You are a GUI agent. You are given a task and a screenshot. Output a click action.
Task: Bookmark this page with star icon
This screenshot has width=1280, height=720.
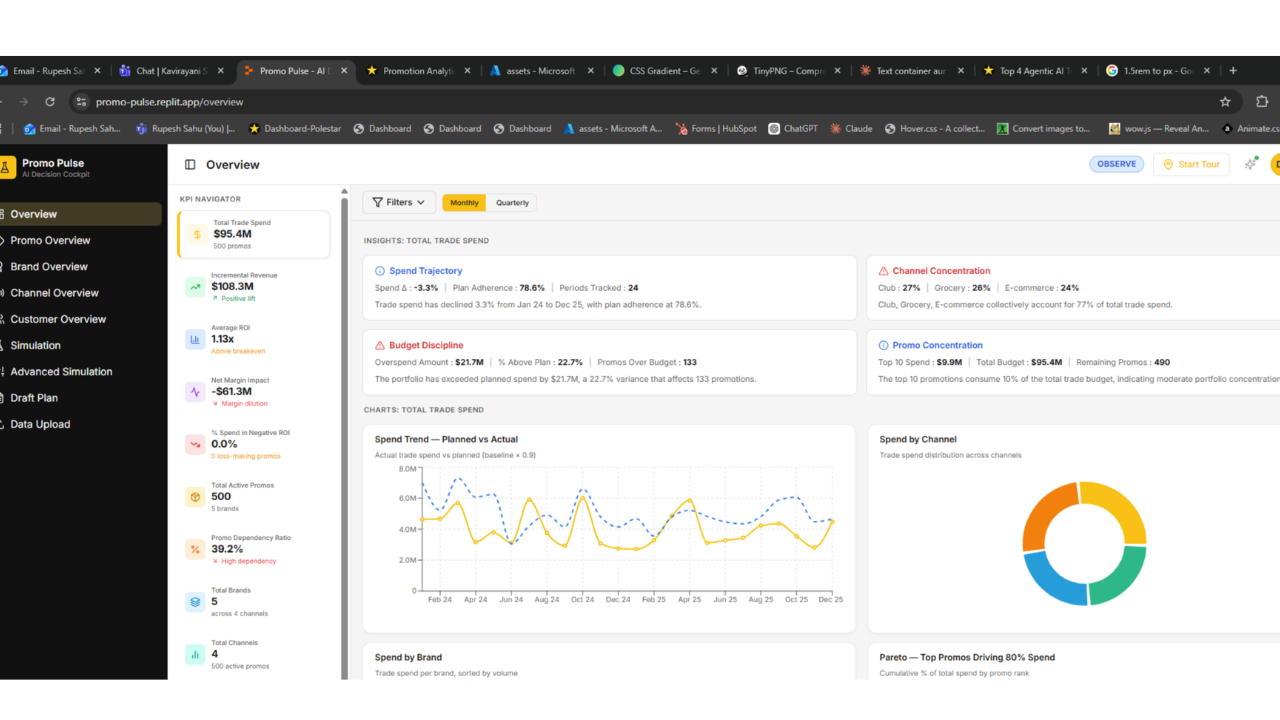[1225, 101]
